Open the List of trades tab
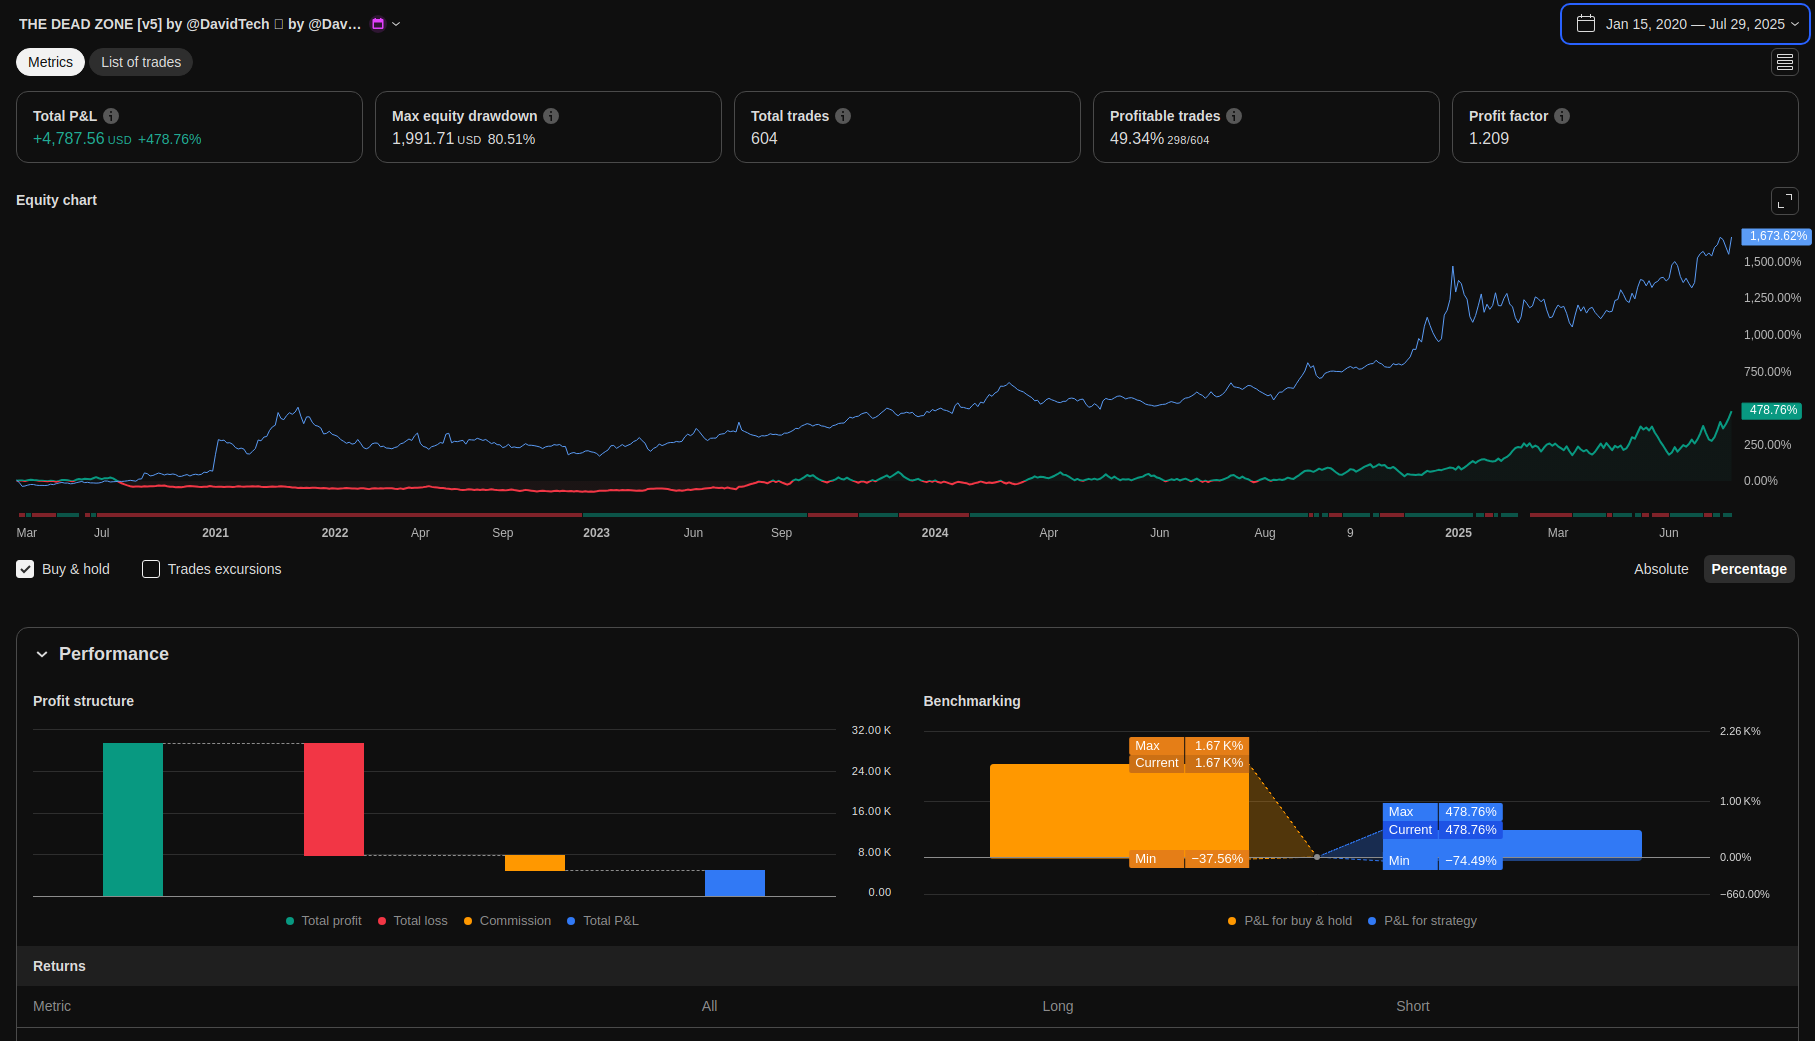Viewport: 1815px width, 1041px height. (x=141, y=62)
